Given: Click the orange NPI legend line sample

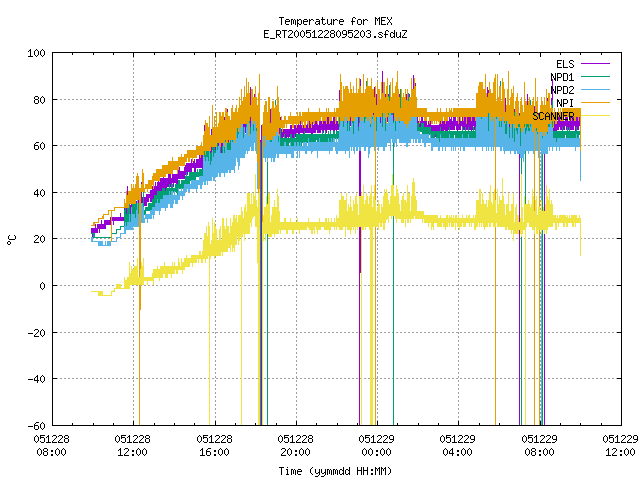Looking at the screenshot, I should pos(595,103).
